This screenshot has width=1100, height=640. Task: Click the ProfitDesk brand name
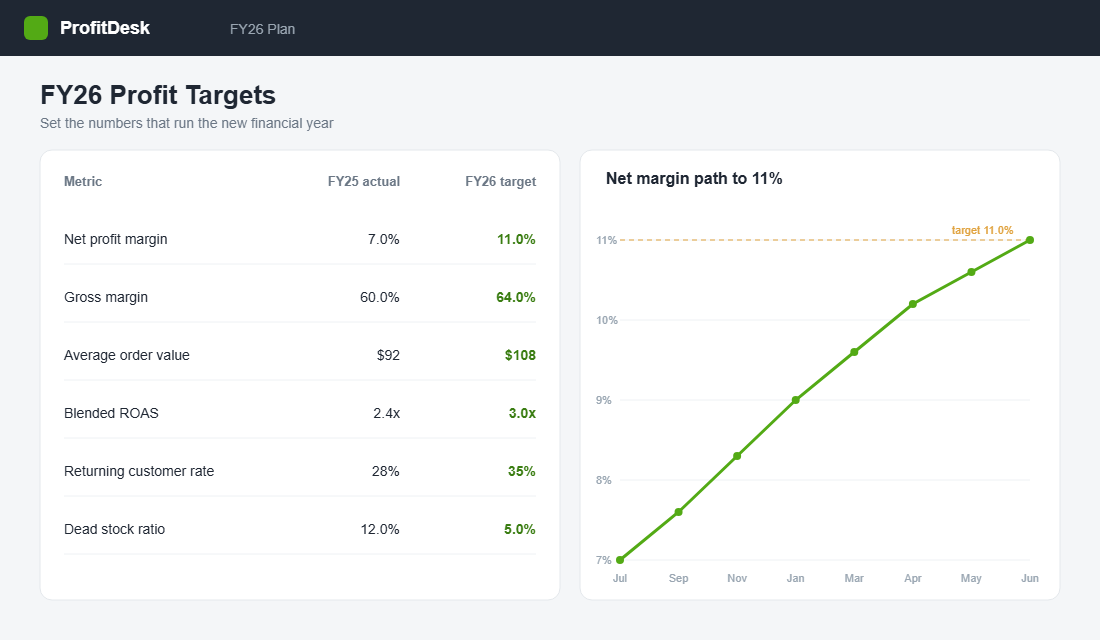(105, 28)
